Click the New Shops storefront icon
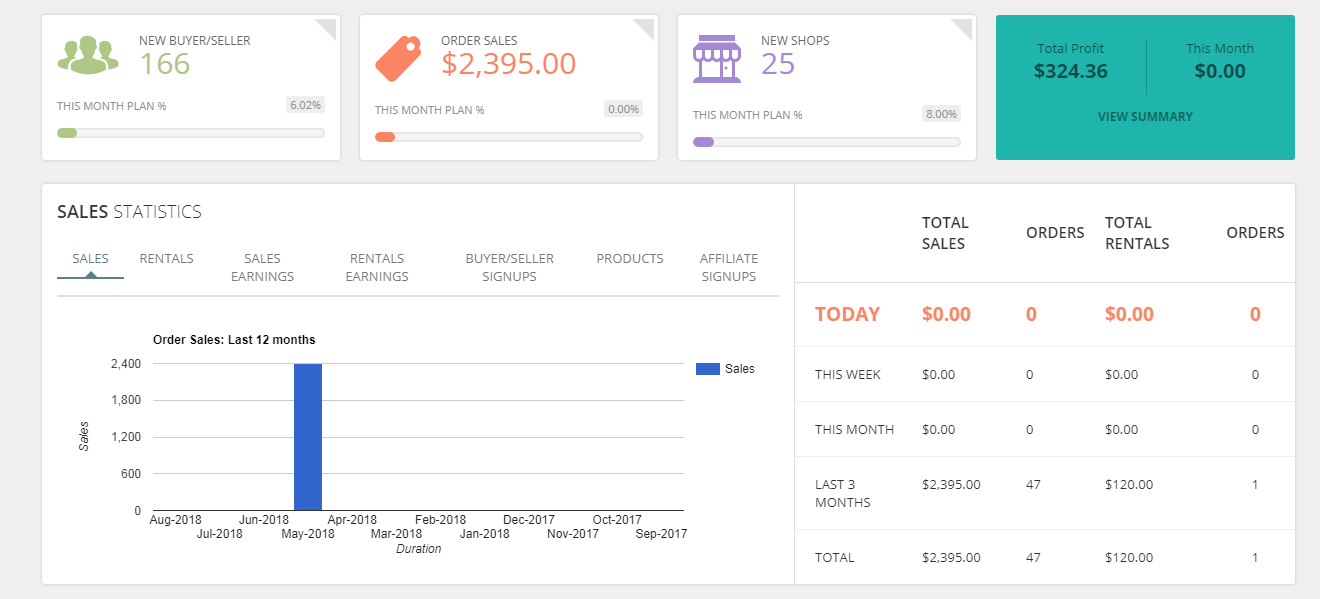This screenshot has height=599, width=1320. coord(717,59)
